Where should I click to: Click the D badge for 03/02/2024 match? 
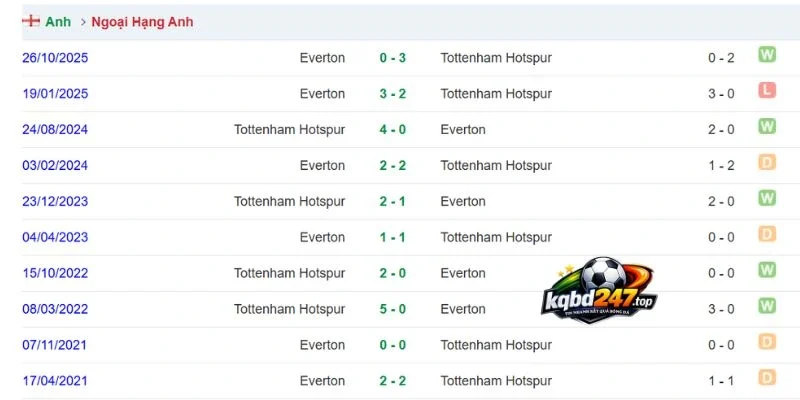(767, 162)
